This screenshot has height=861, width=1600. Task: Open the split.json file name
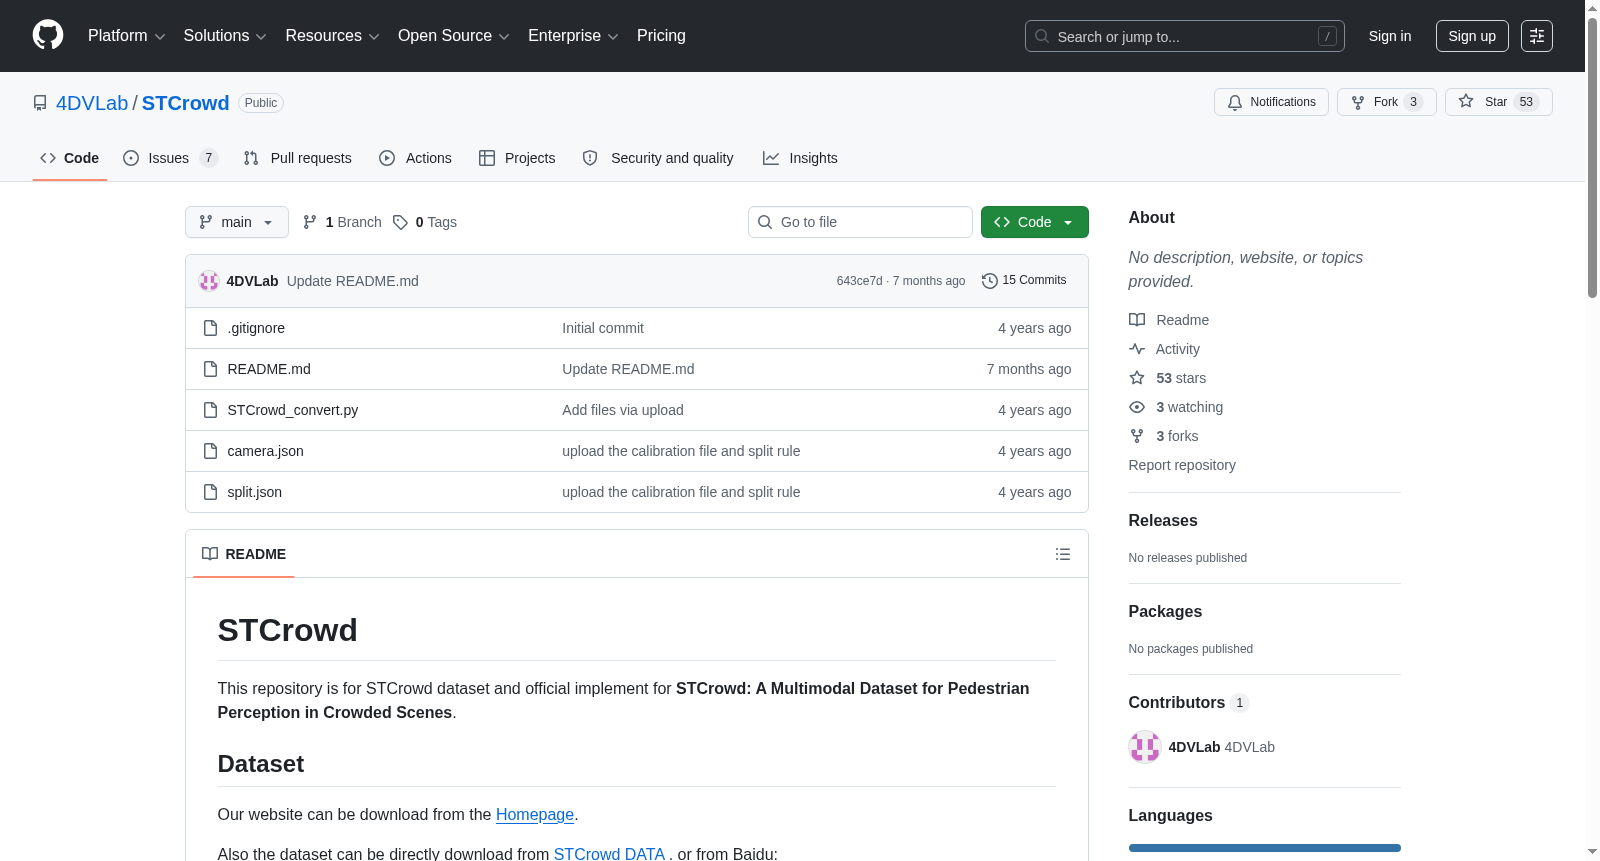[x=255, y=492]
